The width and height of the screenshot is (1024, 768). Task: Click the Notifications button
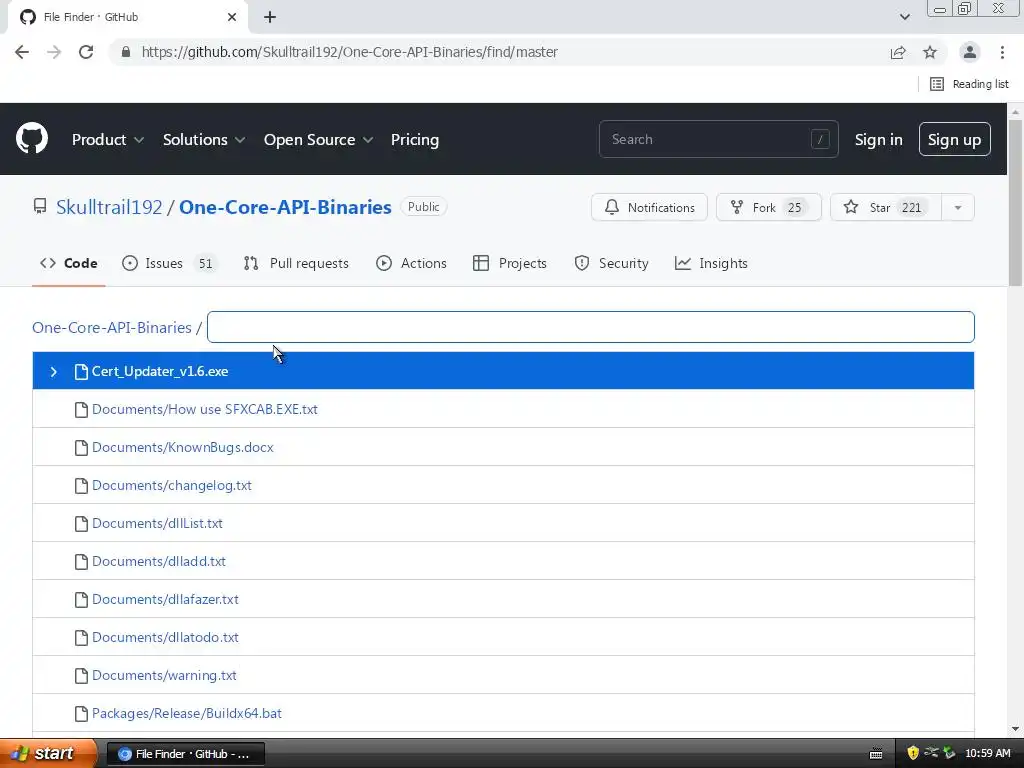pyautogui.click(x=649, y=208)
